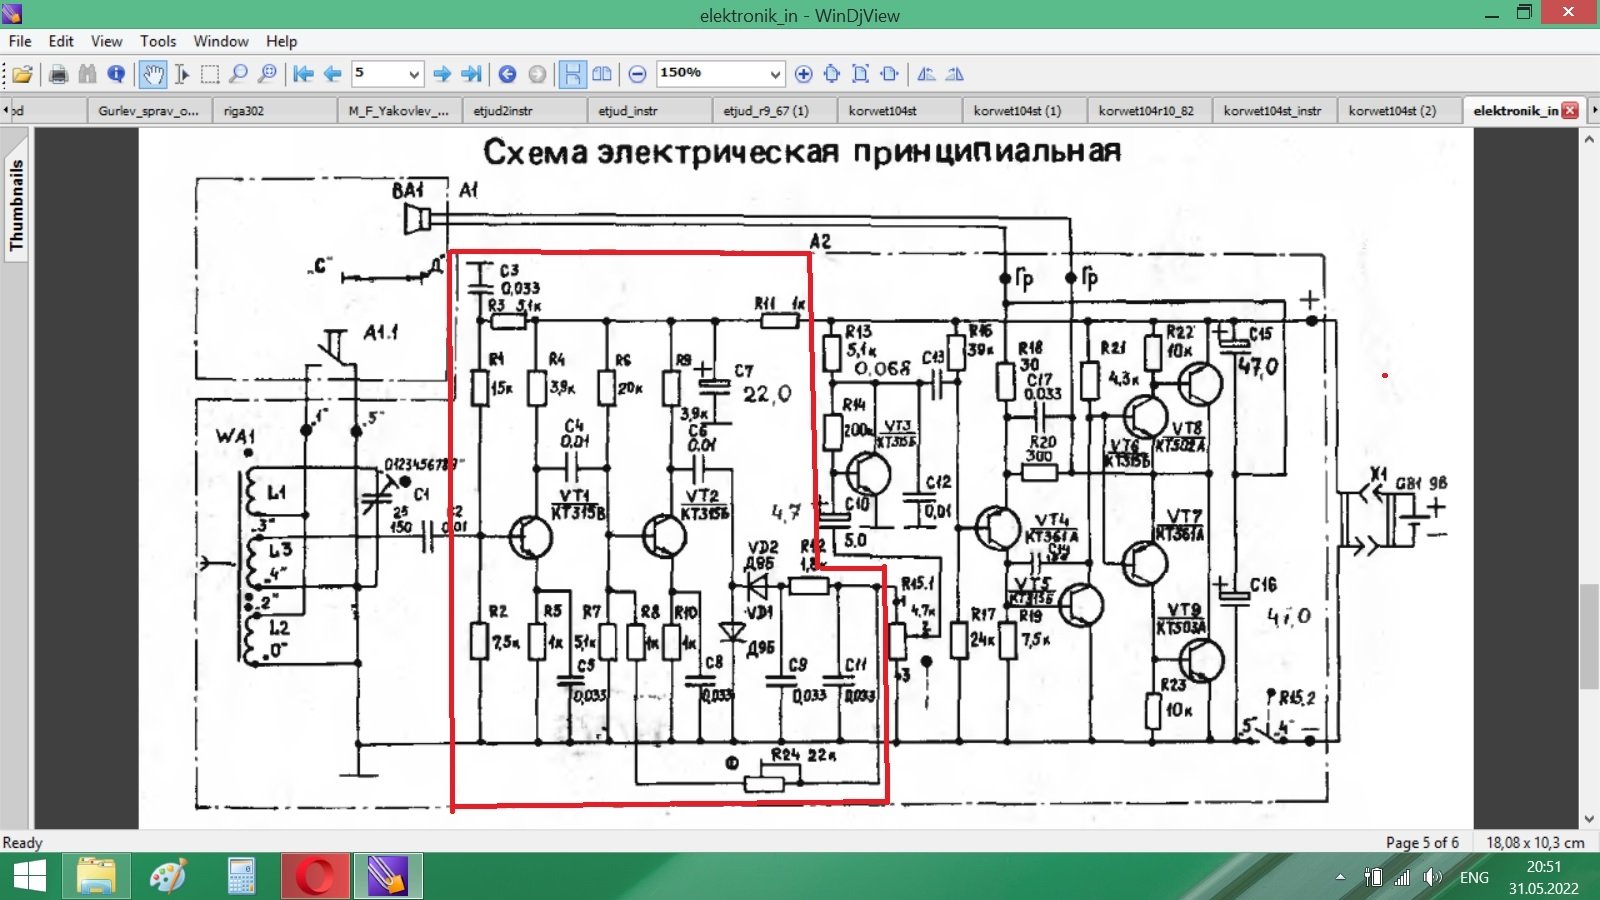Toggle facing pages layout
The width and height of the screenshot is (1600, 900).
pos(602,74)
